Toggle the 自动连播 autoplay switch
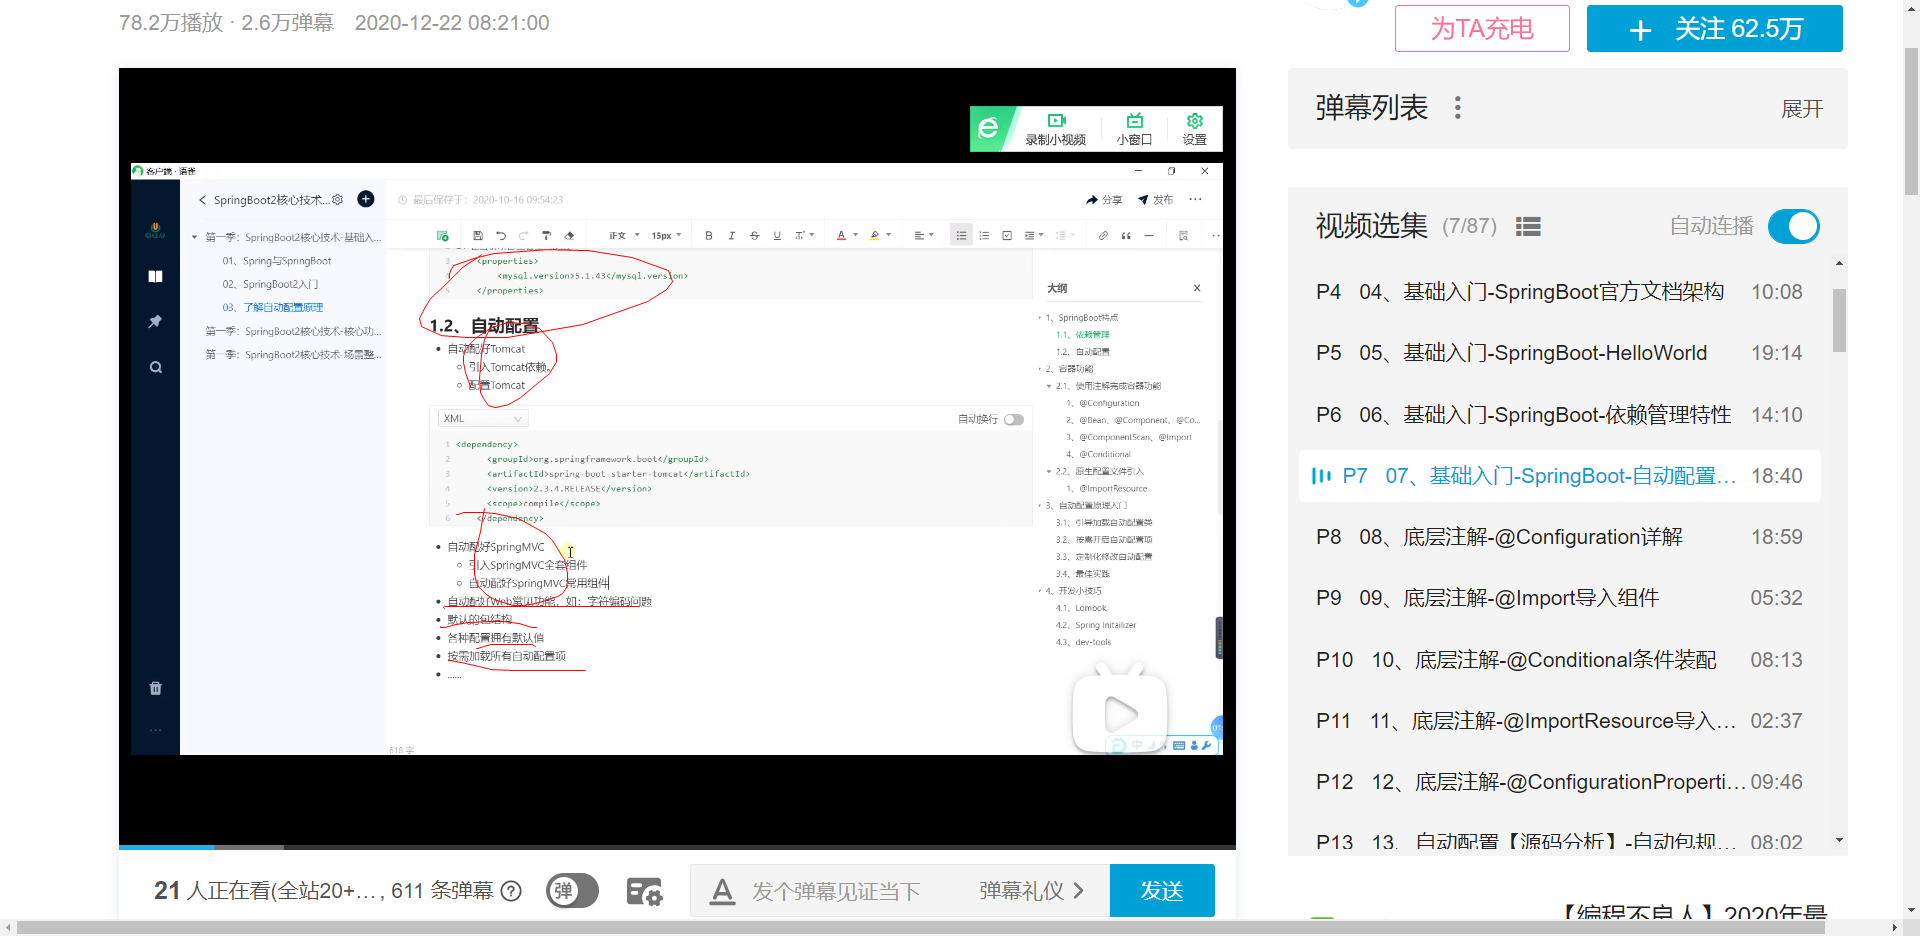Image resolution: width=1920 pixels, height=936 pixels. [x=1794, y=226]
